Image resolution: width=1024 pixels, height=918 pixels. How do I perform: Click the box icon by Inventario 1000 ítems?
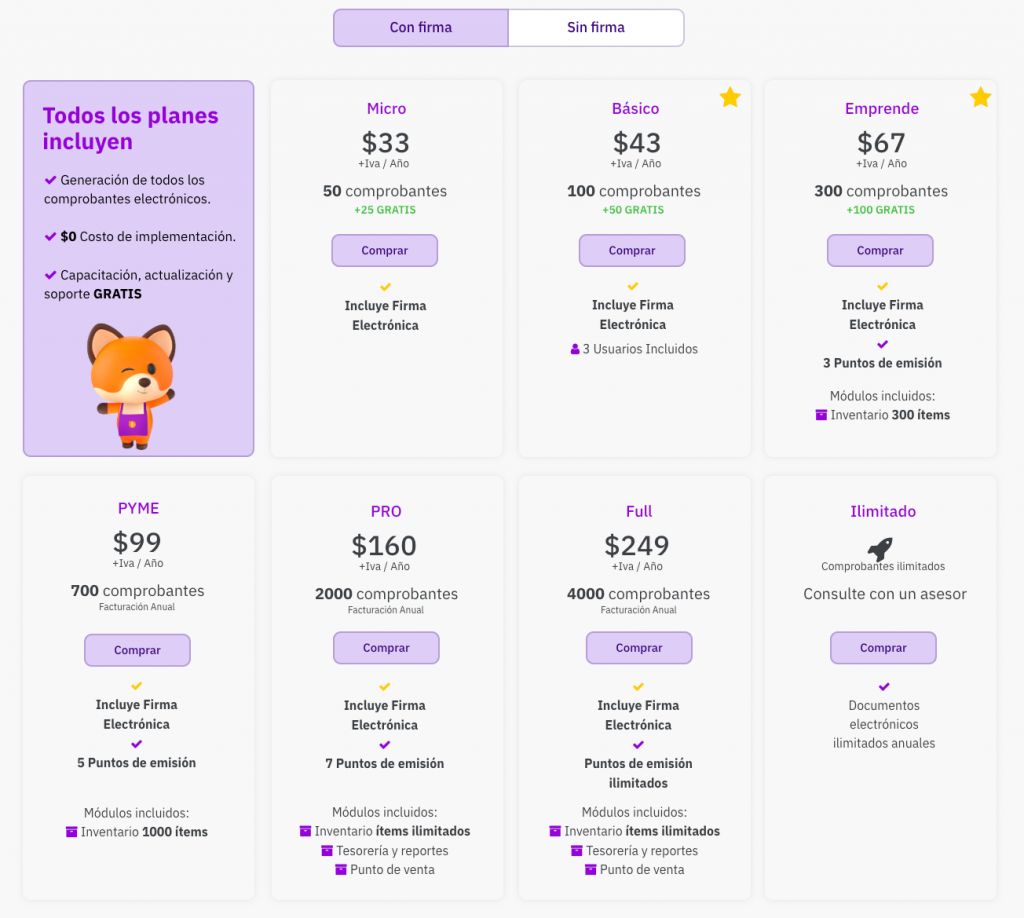(71, 832)
